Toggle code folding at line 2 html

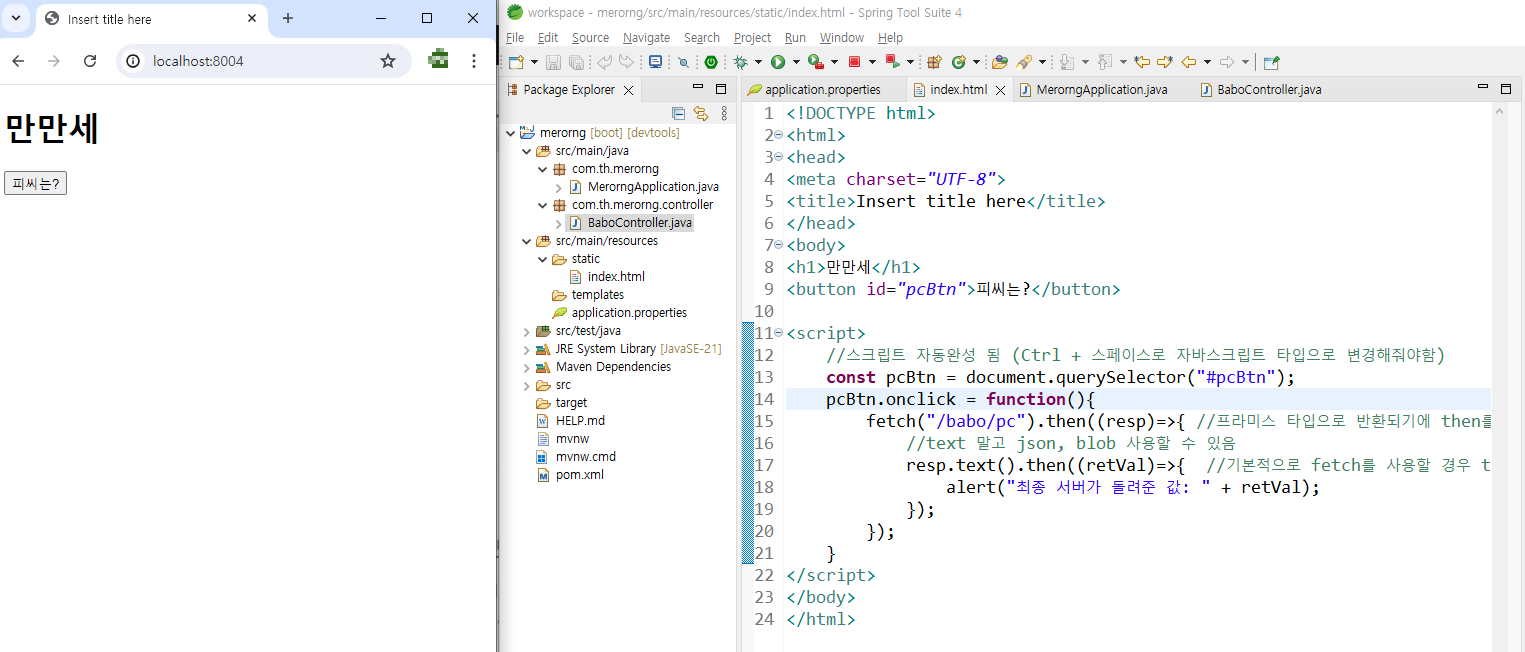778,135
